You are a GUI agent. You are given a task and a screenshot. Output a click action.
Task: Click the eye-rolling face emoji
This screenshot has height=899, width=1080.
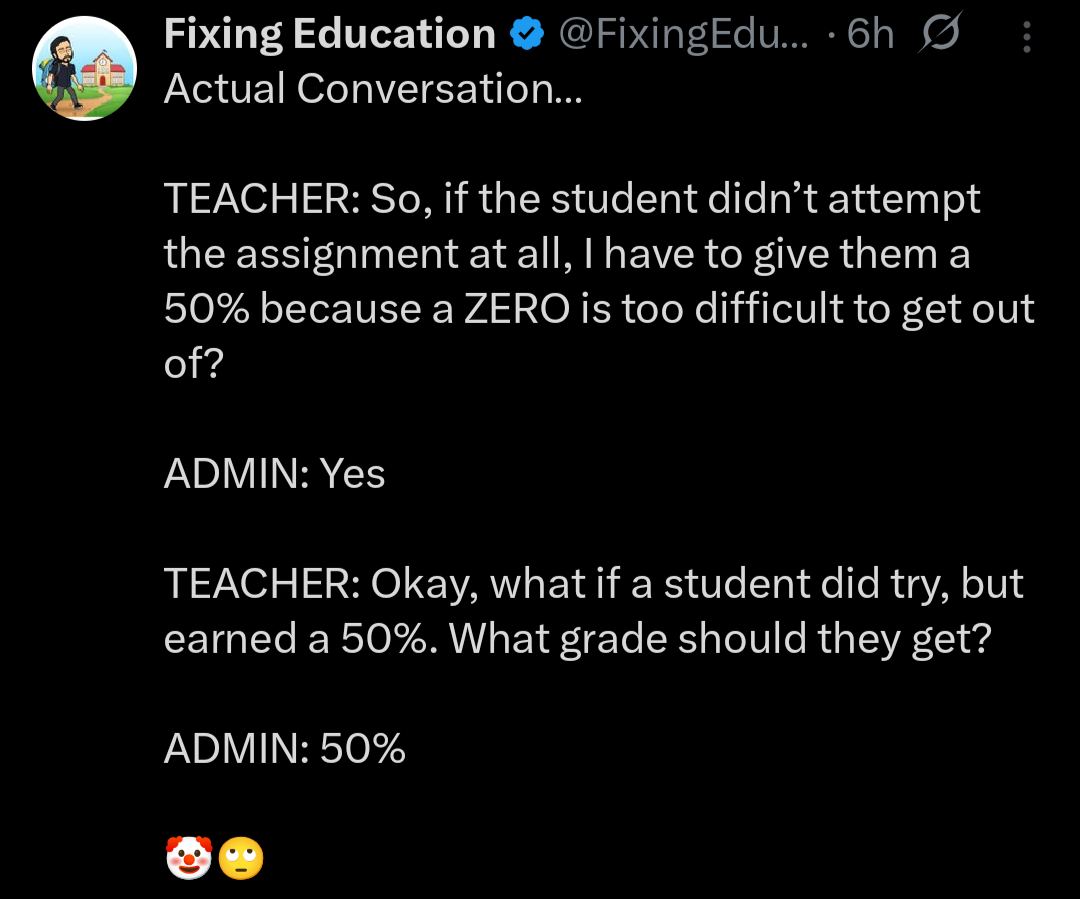tap(241, 858)
